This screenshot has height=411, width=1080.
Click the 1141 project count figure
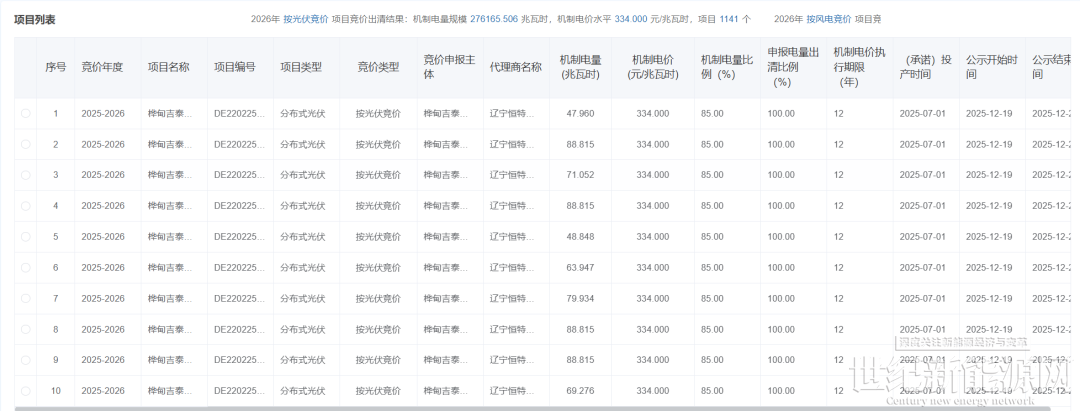tap(729, 19)
